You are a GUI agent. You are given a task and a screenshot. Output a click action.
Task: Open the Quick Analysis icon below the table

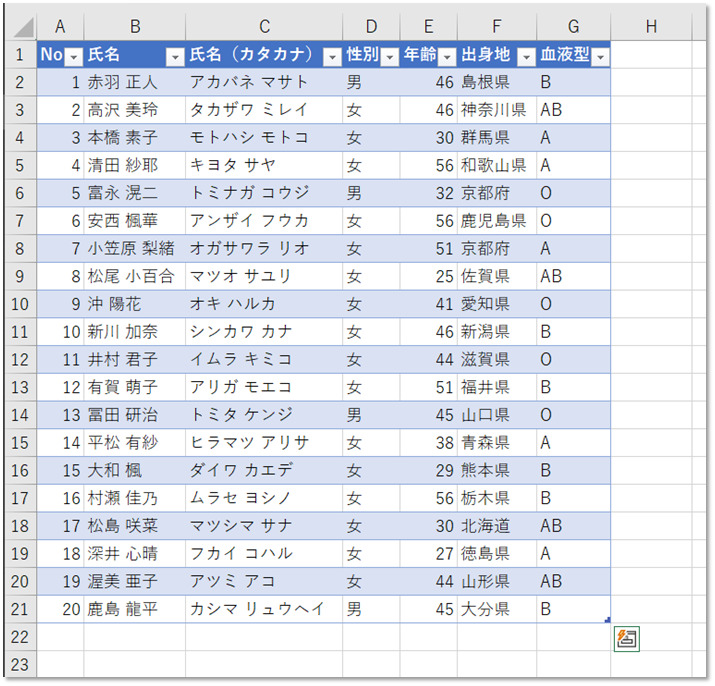click(x=627, y=639)
